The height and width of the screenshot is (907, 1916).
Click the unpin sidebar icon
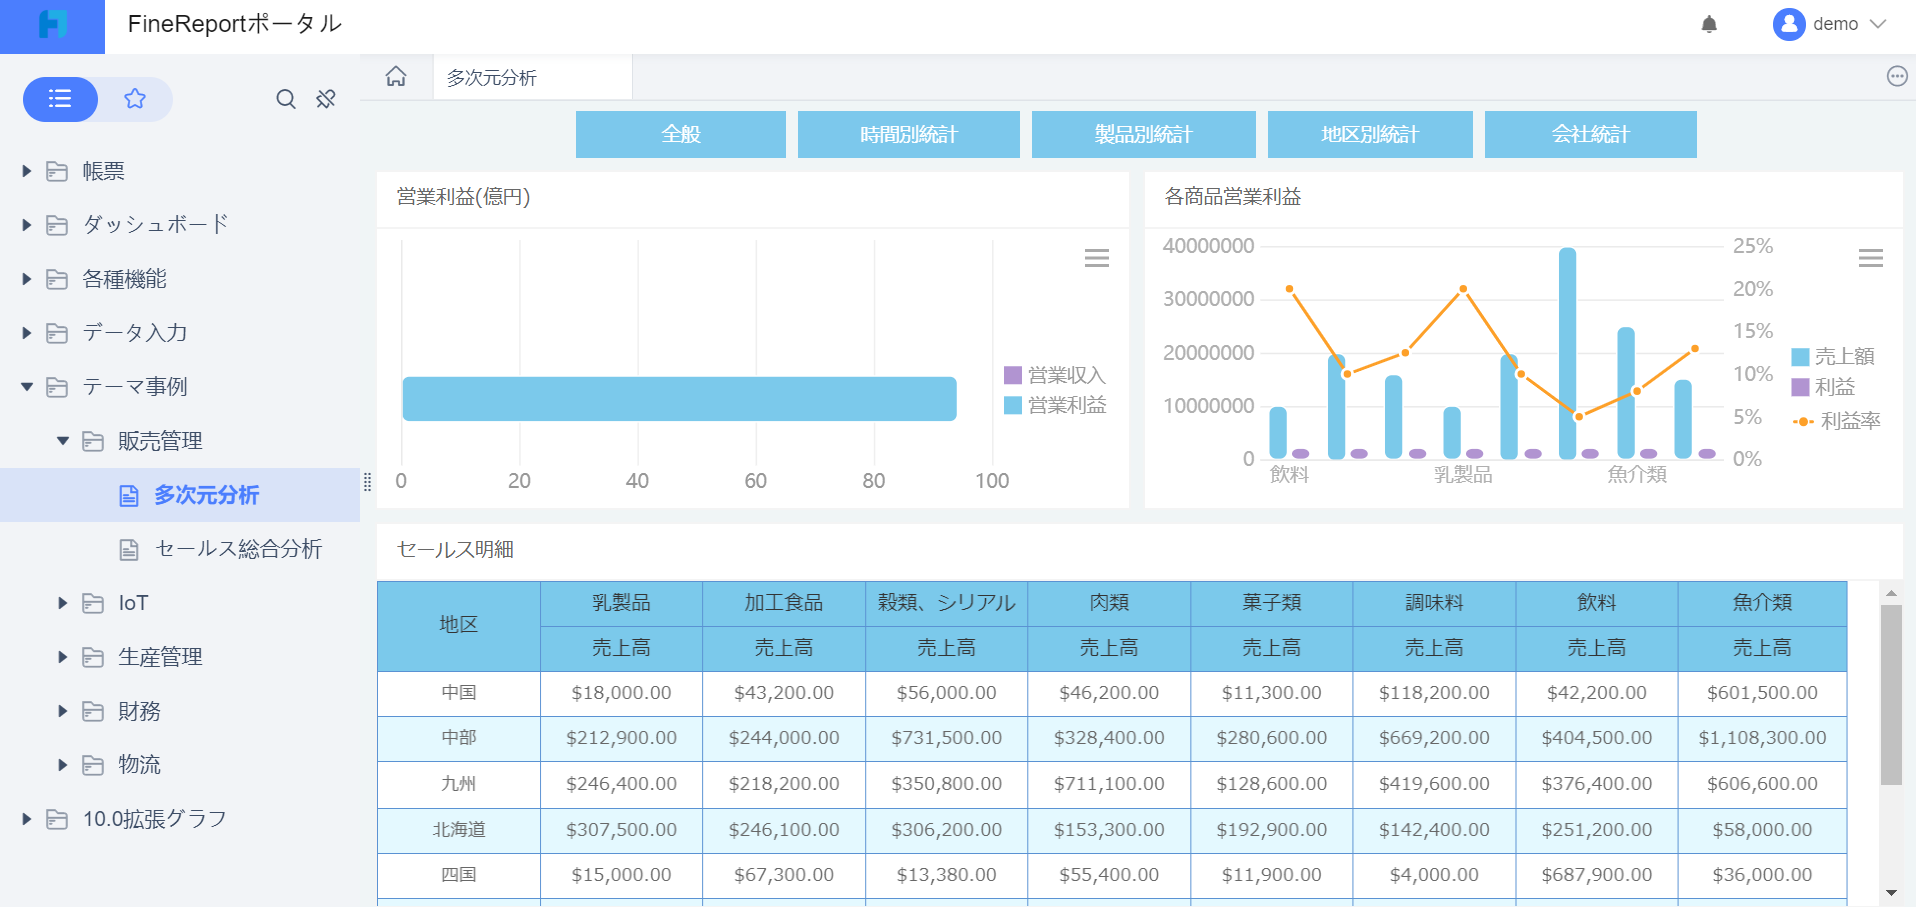coord(326,99)
